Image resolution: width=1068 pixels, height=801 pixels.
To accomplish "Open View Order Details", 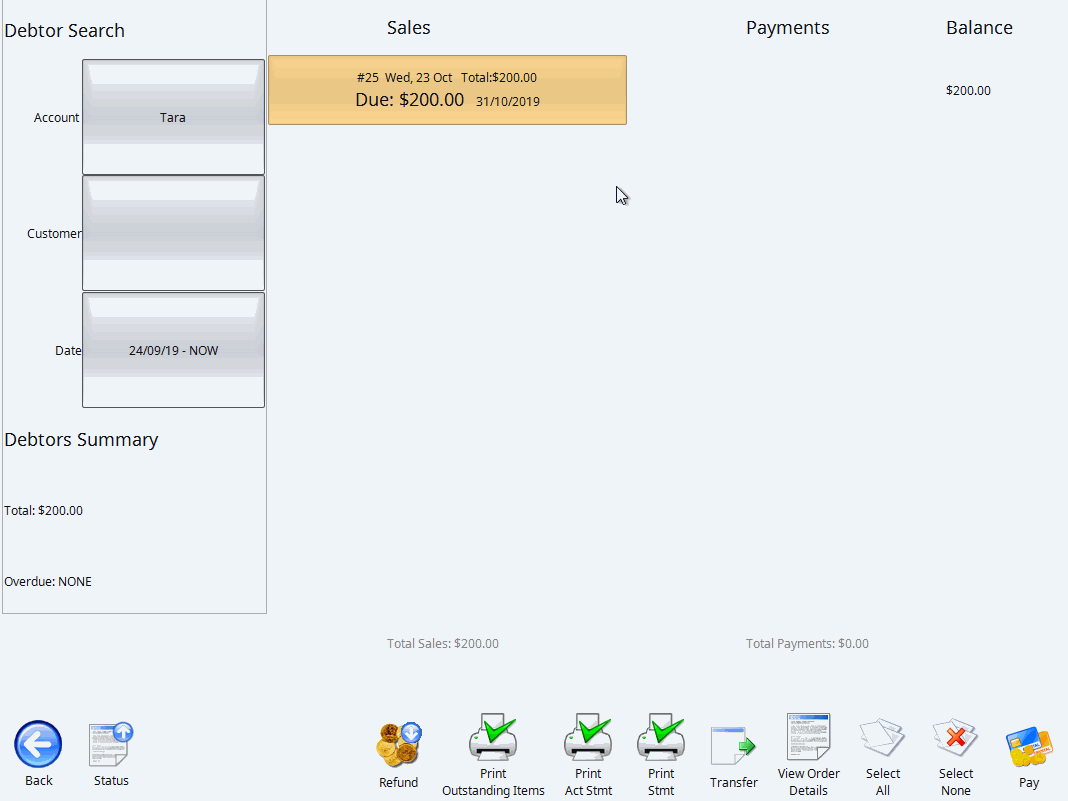I will (x=808, y=737).
